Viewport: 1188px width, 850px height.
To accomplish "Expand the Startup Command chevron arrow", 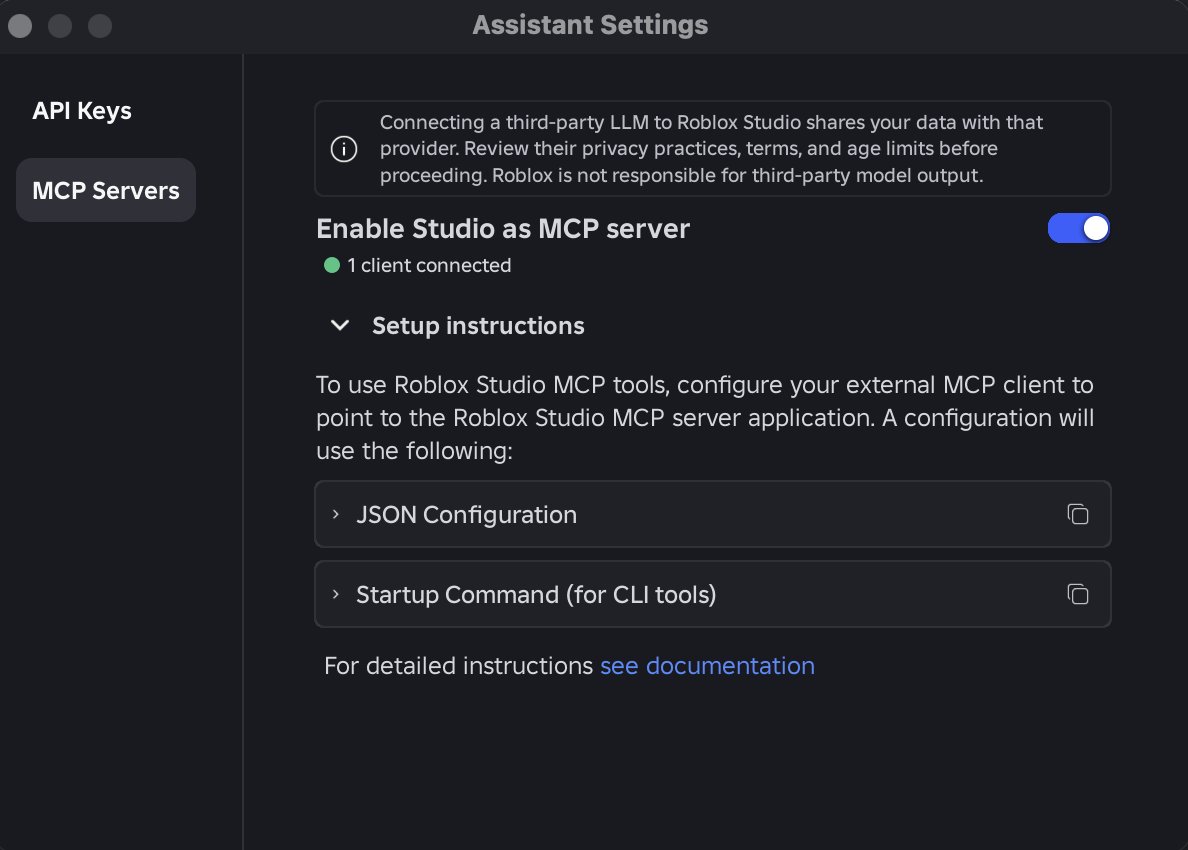I will point(336,594).
